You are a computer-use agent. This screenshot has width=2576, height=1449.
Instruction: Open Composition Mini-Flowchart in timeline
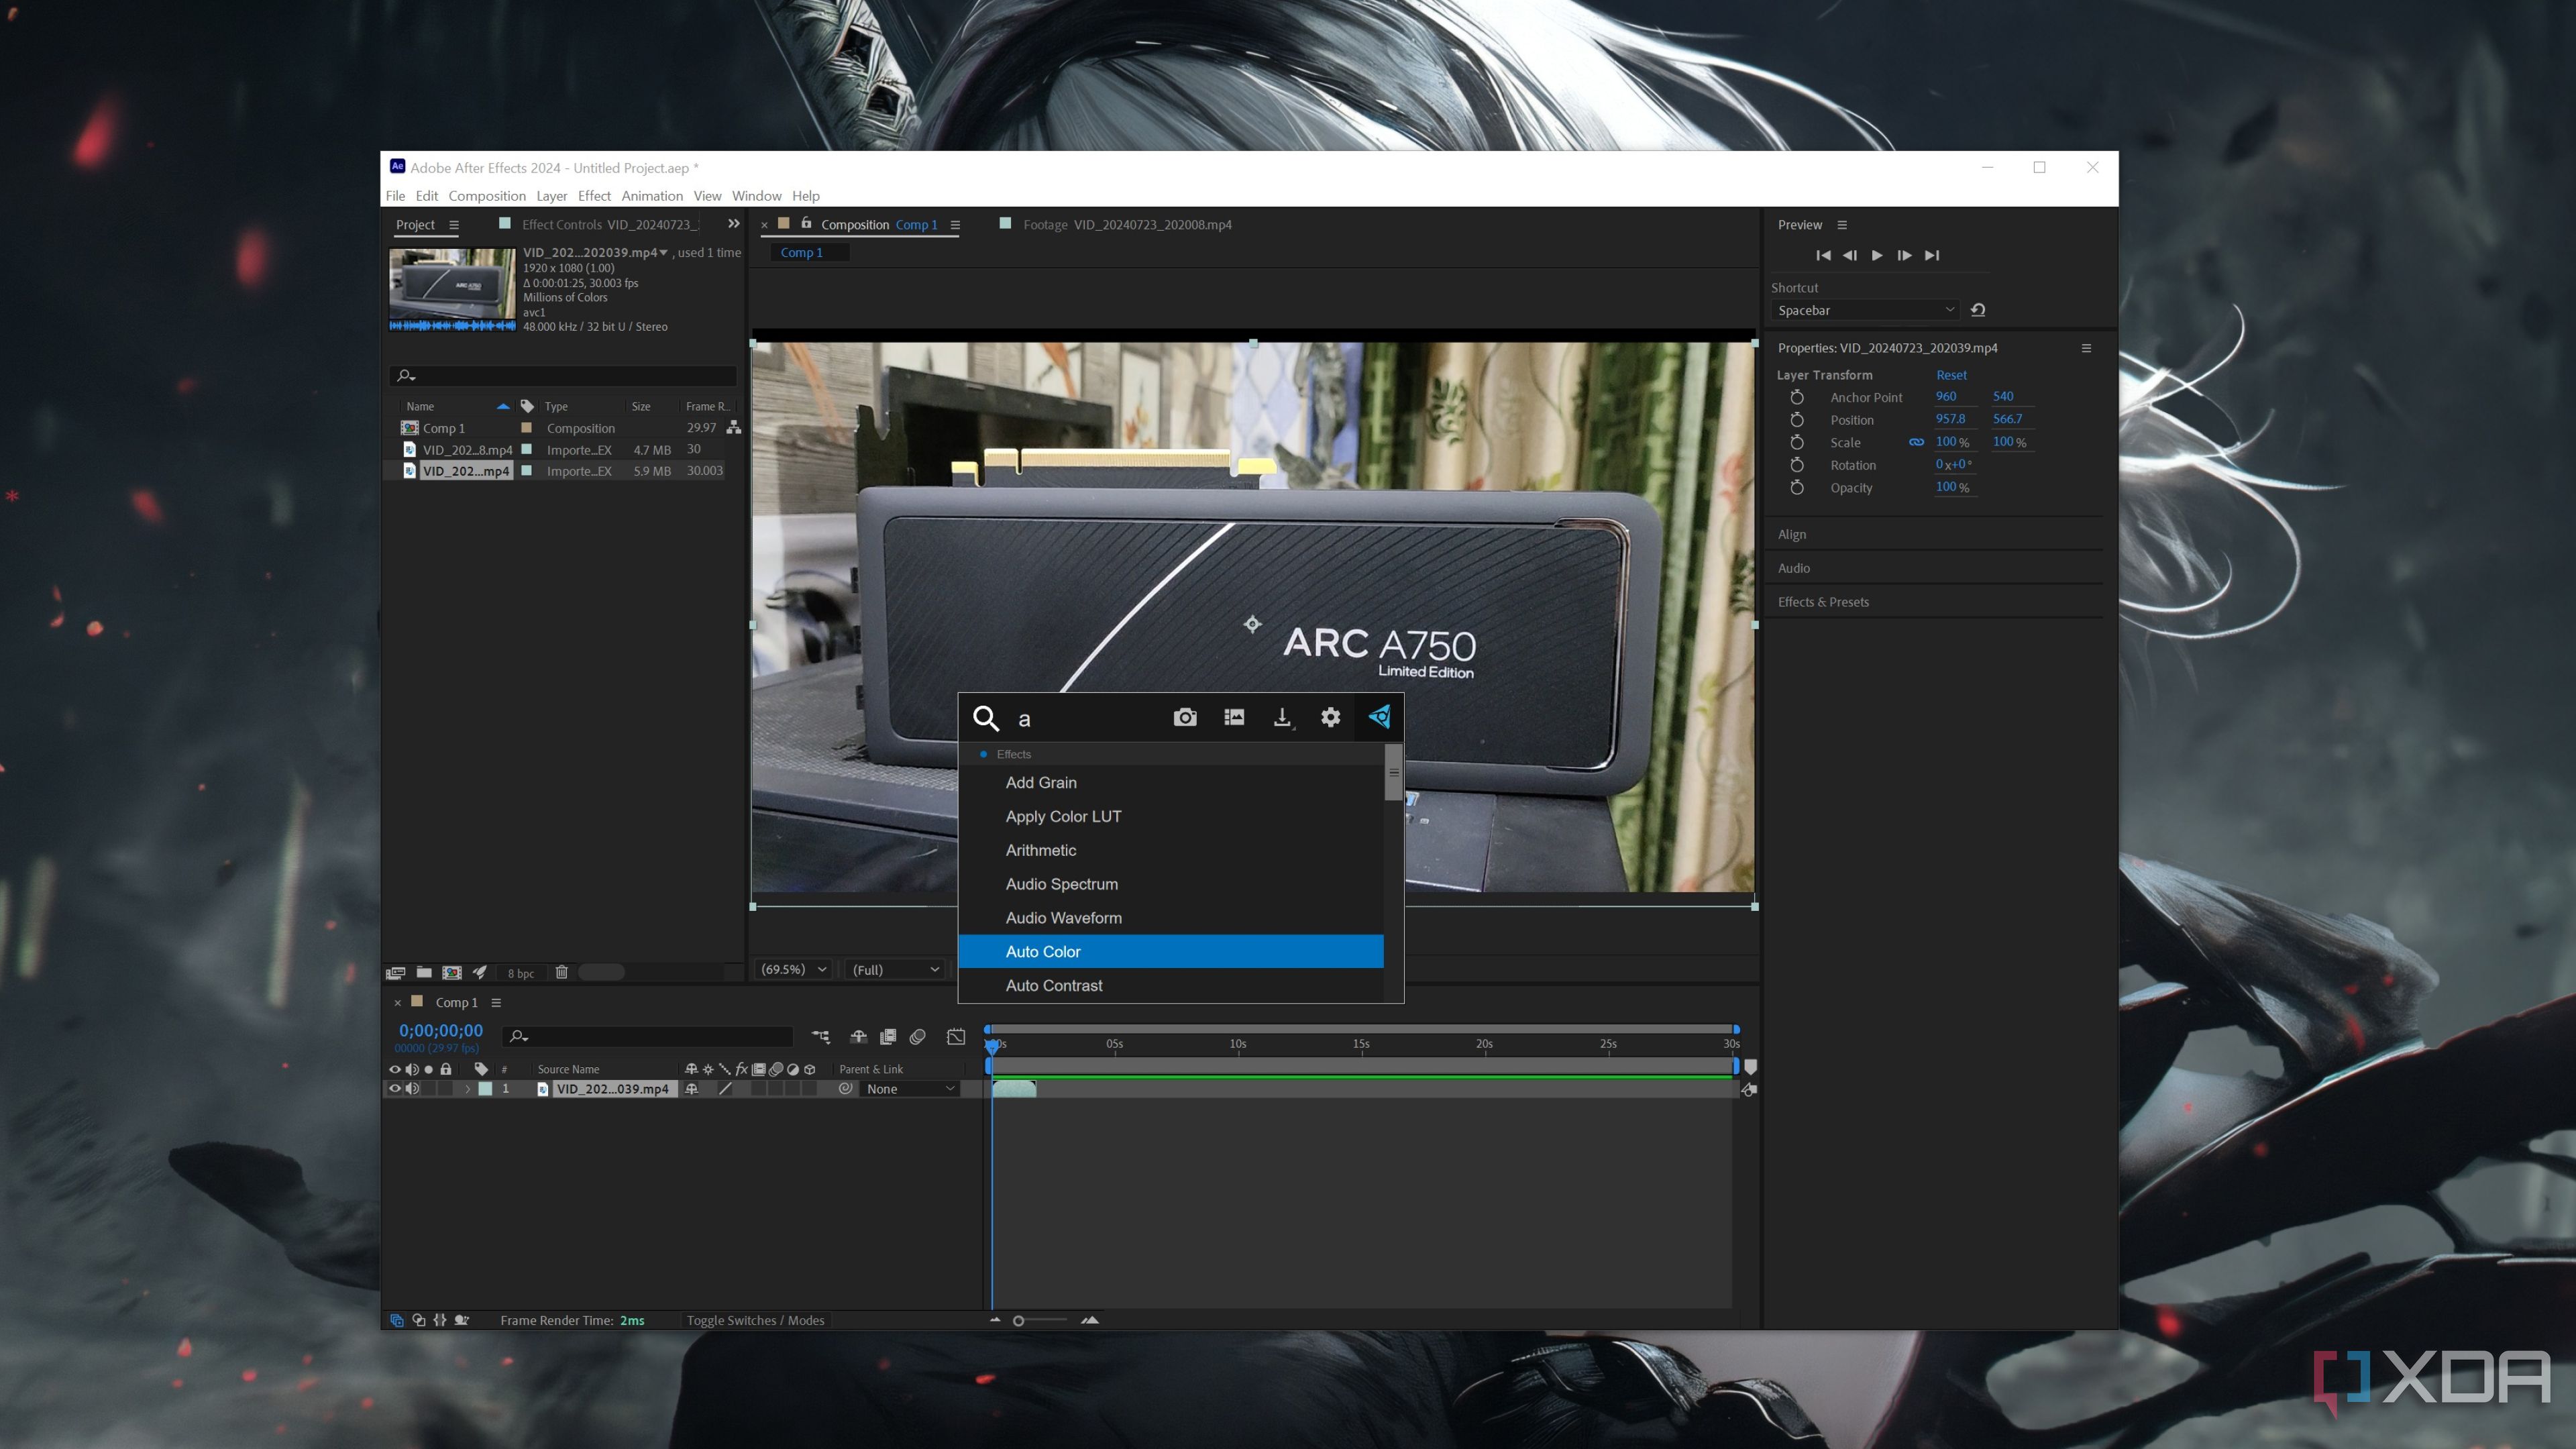coord(821,1037)
